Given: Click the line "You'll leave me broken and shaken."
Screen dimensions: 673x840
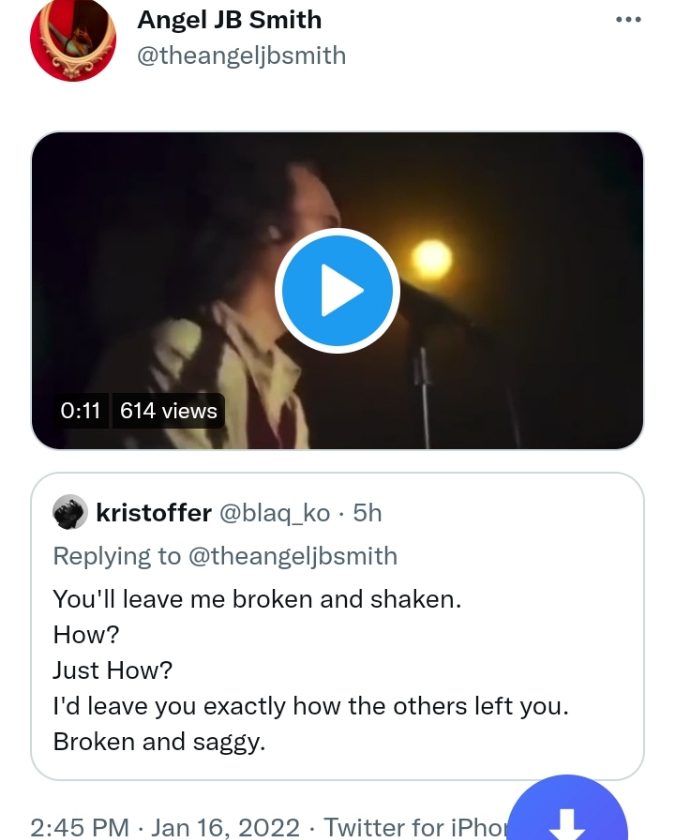Looking at the screenshot, I should 256,599.
